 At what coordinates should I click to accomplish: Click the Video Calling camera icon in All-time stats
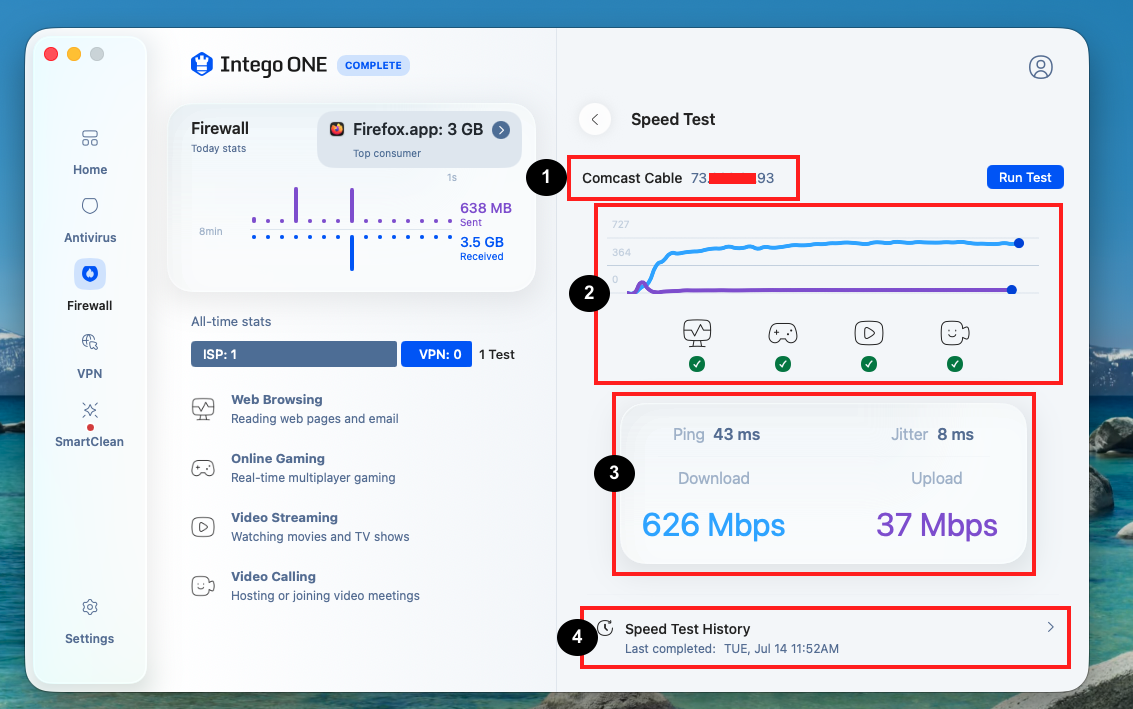click(203, 585)
